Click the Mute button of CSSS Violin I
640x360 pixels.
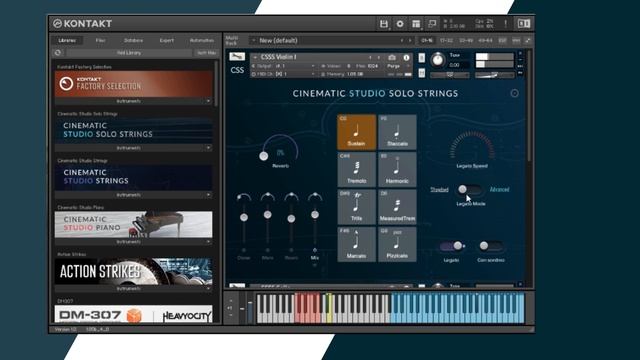tap(422, 73)
